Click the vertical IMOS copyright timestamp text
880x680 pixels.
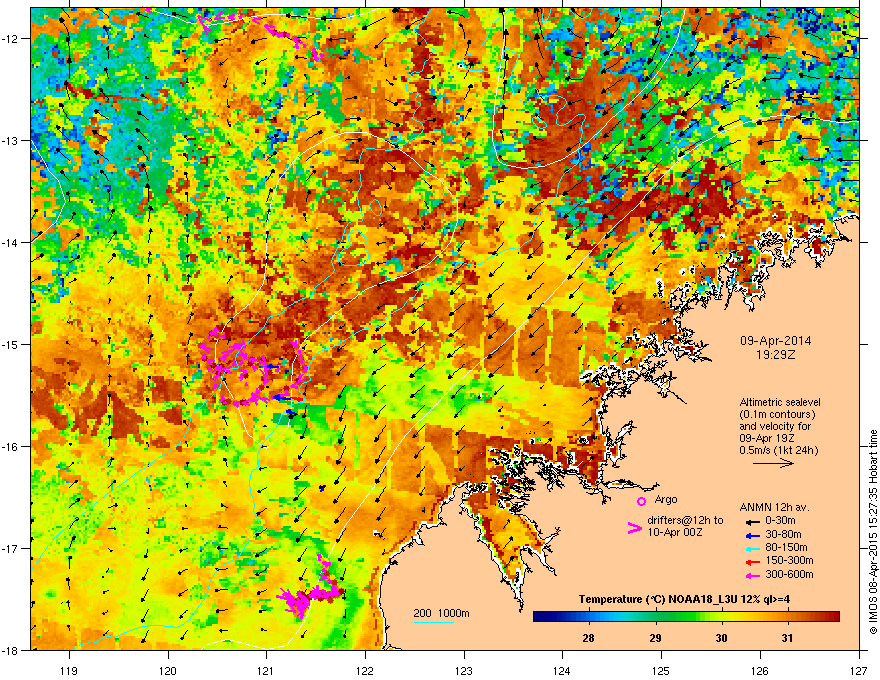(x=873, y=532)
